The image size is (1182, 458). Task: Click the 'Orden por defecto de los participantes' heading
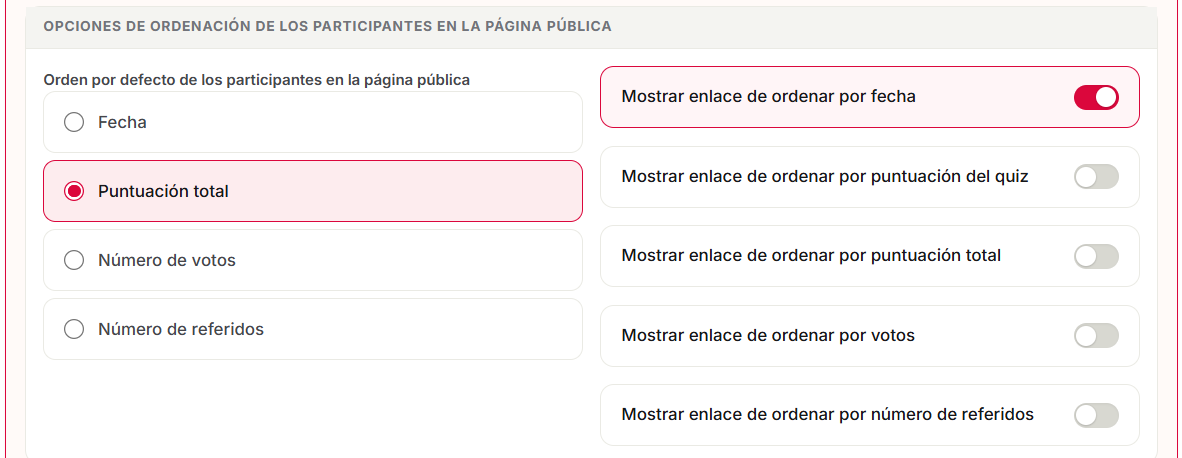coord(256,80)
